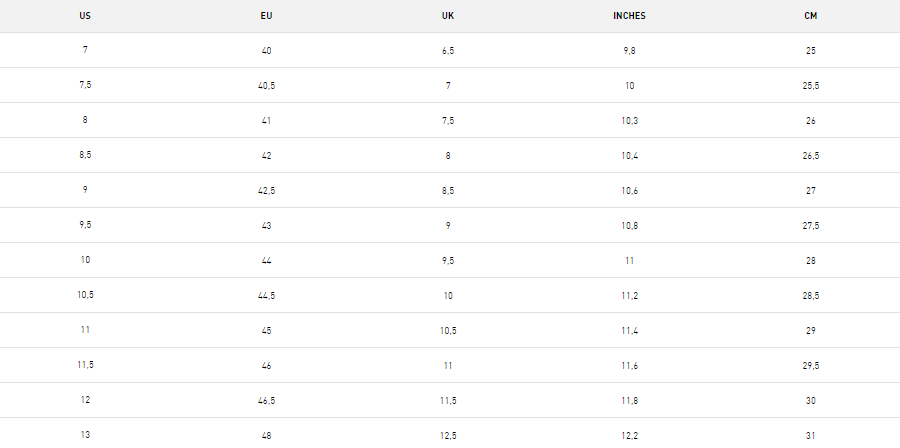
Task: Select UK size 6,5 cell
Action: coord(448,50)
